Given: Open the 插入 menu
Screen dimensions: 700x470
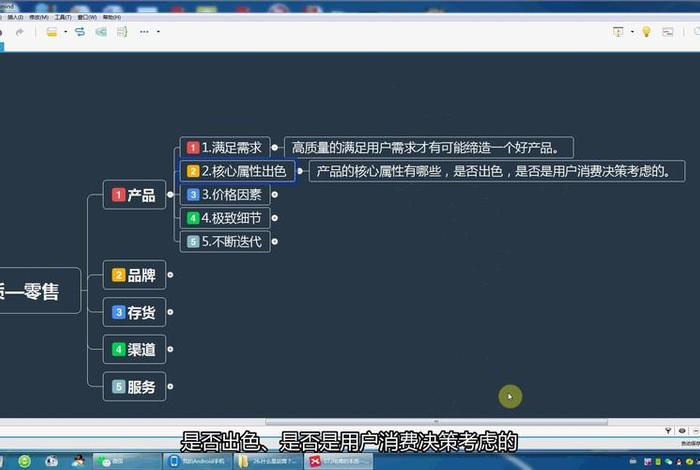Looking at the screenshot, I should 15,17.
